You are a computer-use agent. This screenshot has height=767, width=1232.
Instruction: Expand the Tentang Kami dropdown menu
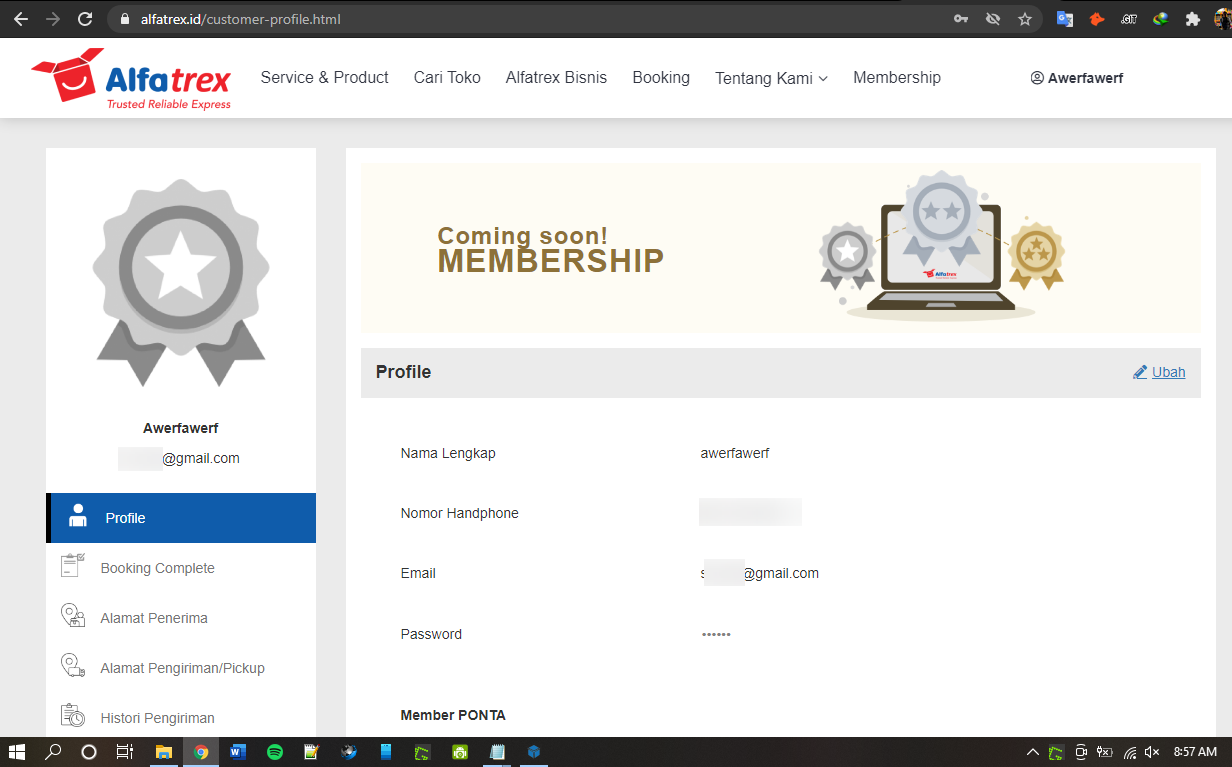pos(771,78)
